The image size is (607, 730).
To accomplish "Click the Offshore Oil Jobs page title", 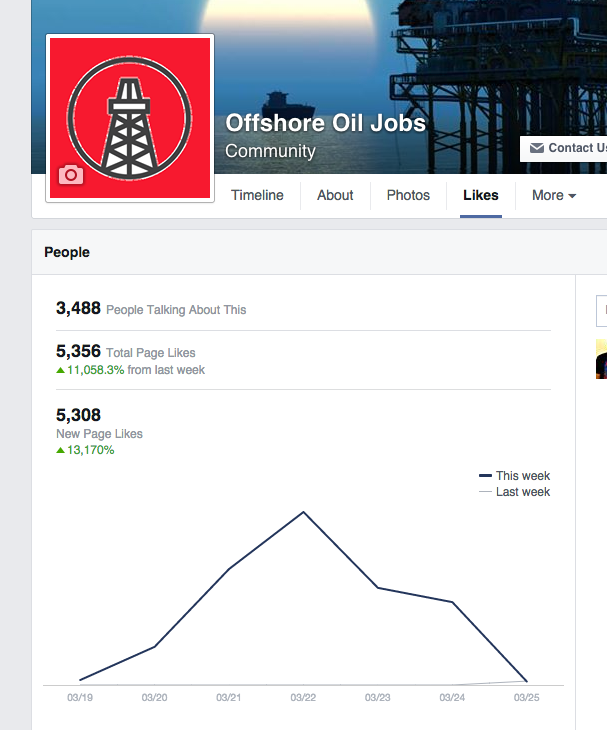I will coord(325,123).
